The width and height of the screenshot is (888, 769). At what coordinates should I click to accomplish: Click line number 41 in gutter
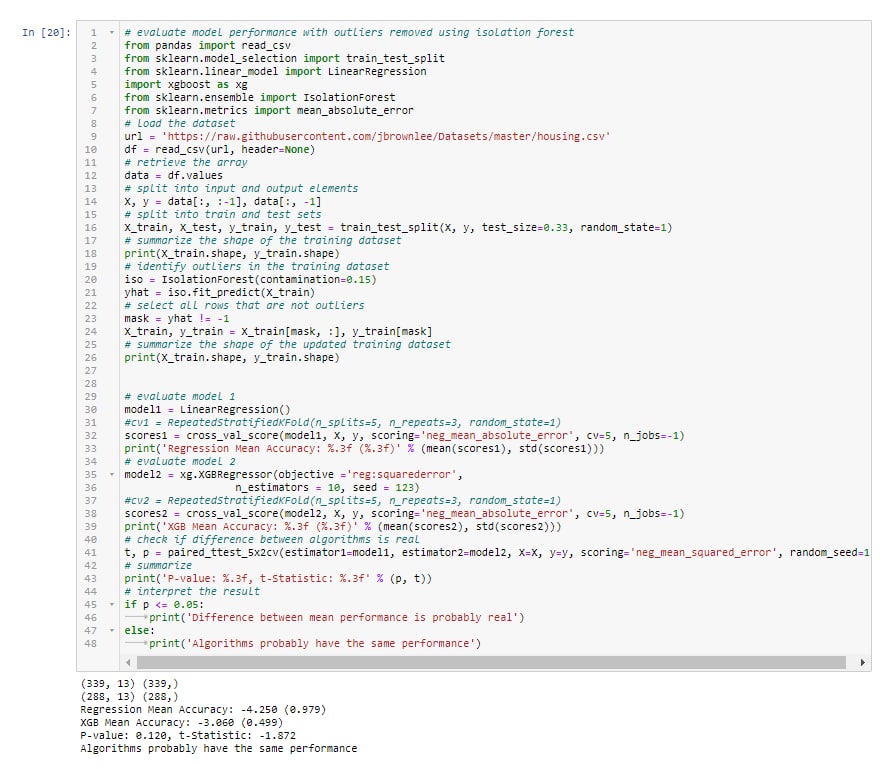click(x=91, y=553)
